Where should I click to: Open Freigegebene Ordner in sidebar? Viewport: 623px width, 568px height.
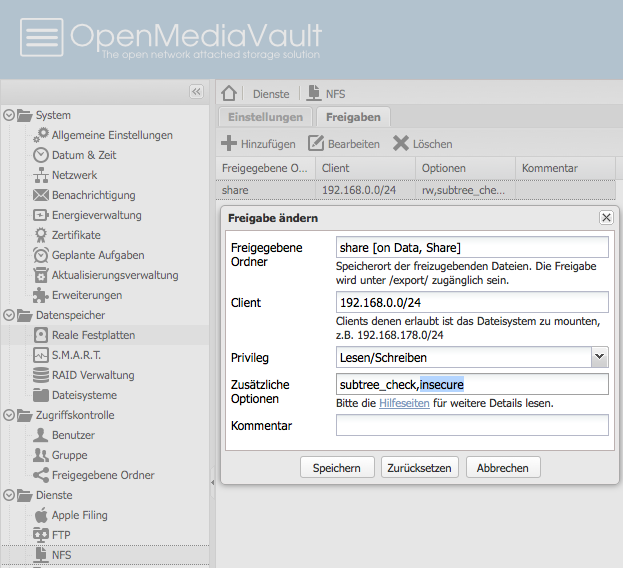pyautogui.click(x=103, y=475)
